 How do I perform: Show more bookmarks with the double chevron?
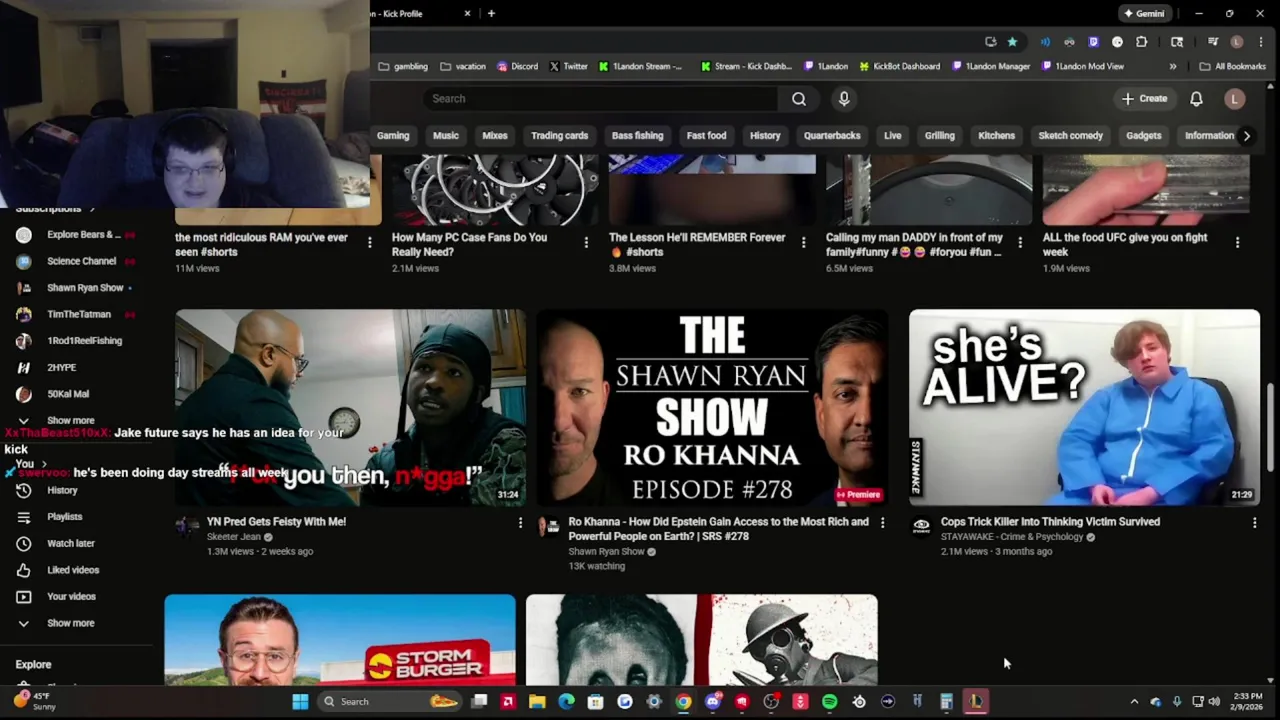pos(1173,67)
